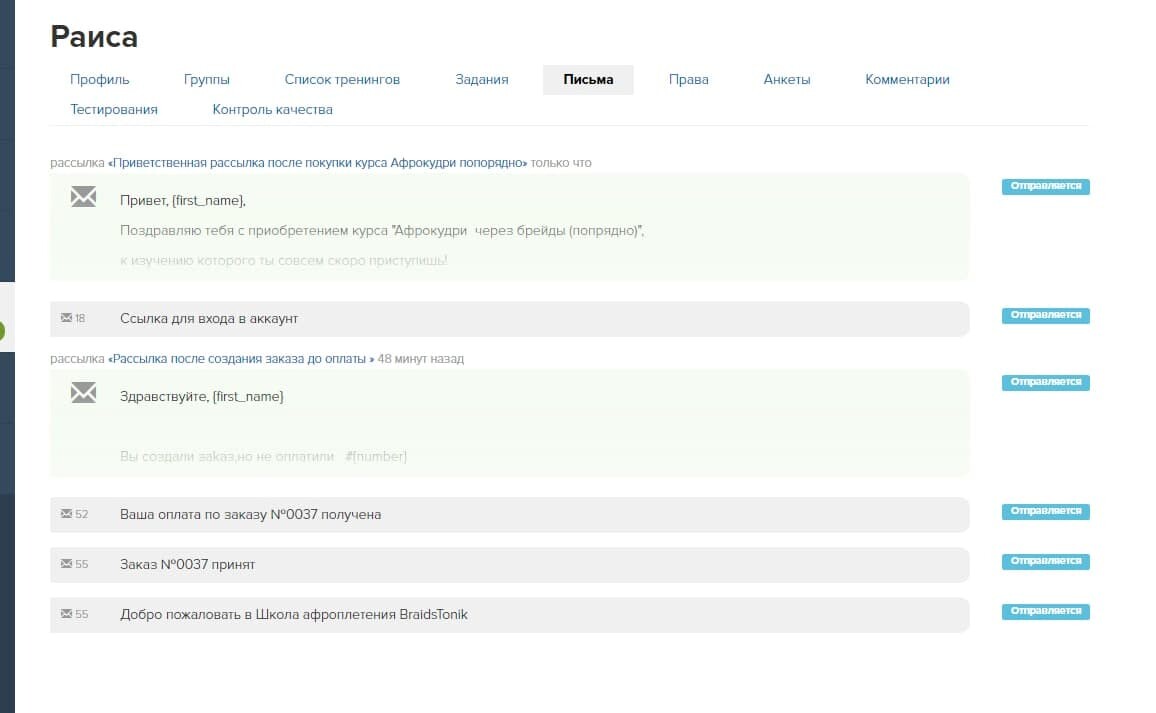Select the Письма tab
This screenshot has width=1156, height=713.
pyautogui.click(x=588, y=80)
